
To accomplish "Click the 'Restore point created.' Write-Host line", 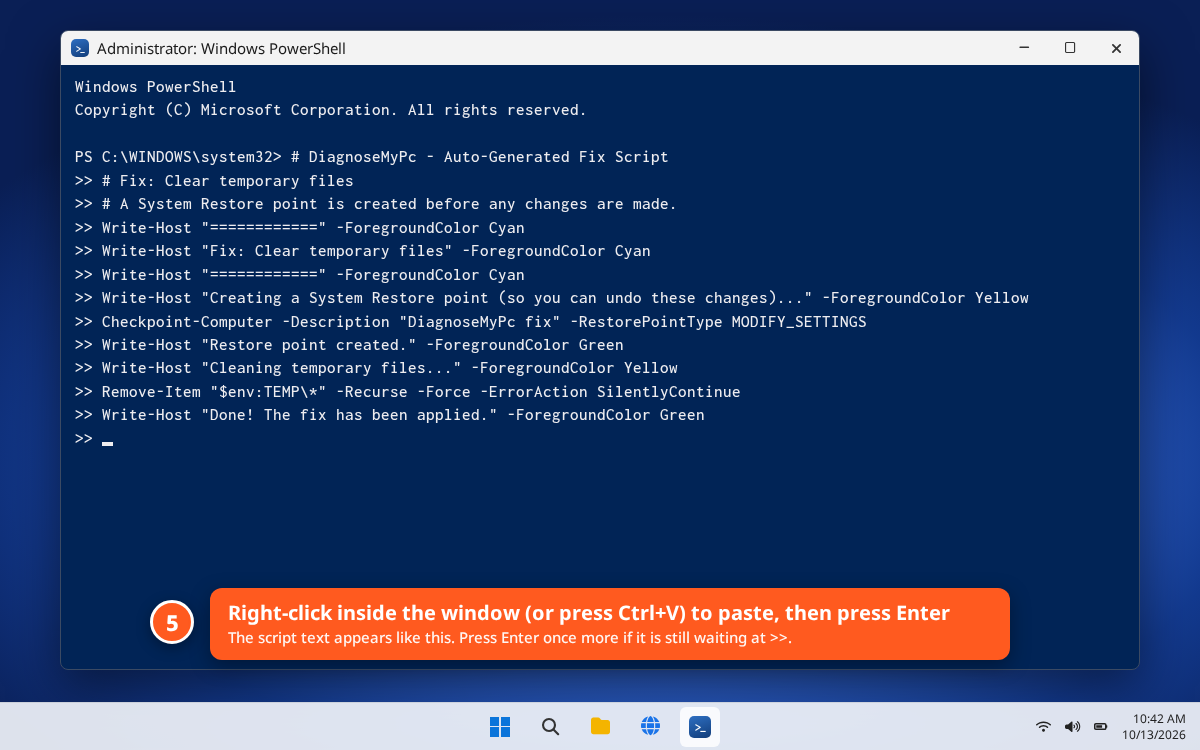I will click(349, 345).
